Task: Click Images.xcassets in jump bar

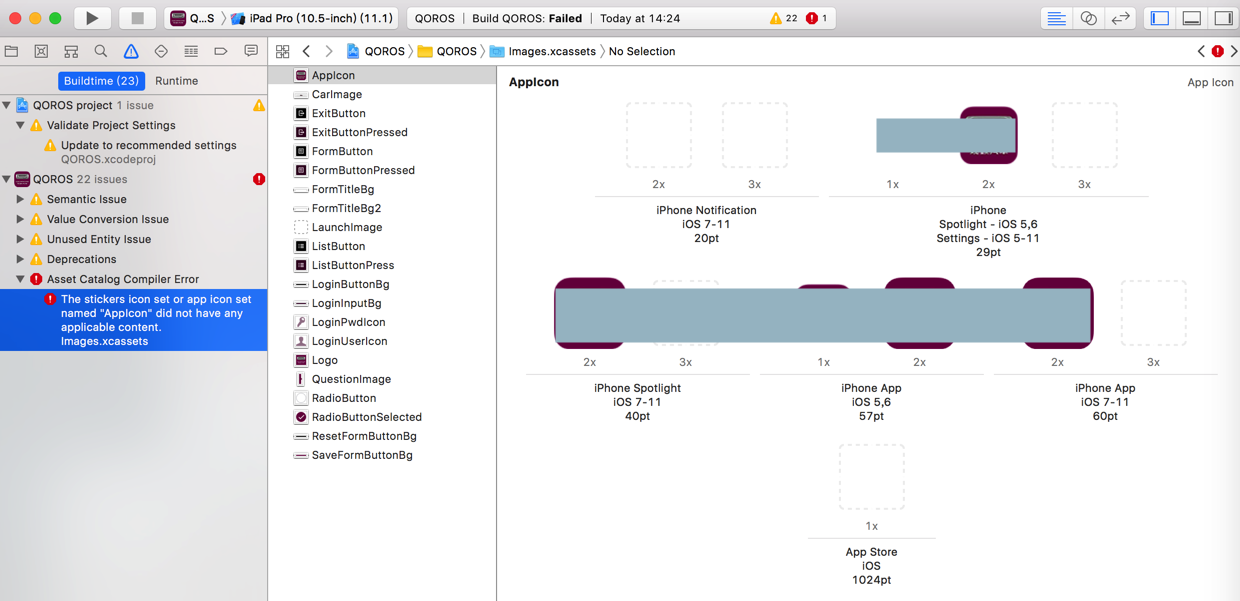Action: pyautogui.click(x=542, y=51)
